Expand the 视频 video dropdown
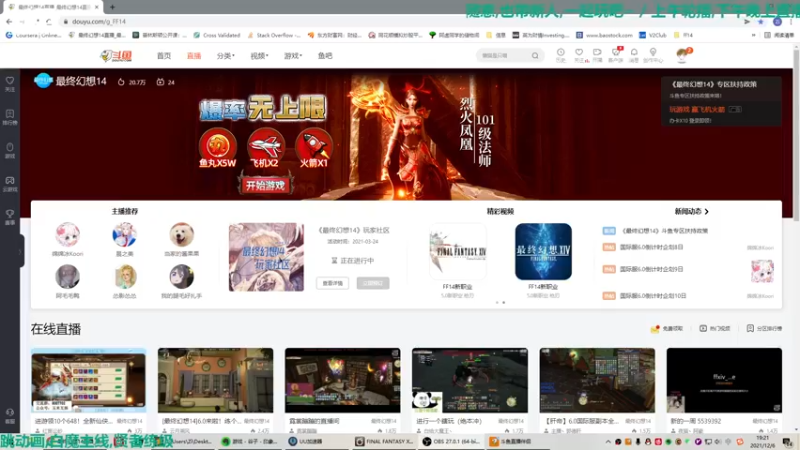800x450 pixels. click(x=259, y=56)
